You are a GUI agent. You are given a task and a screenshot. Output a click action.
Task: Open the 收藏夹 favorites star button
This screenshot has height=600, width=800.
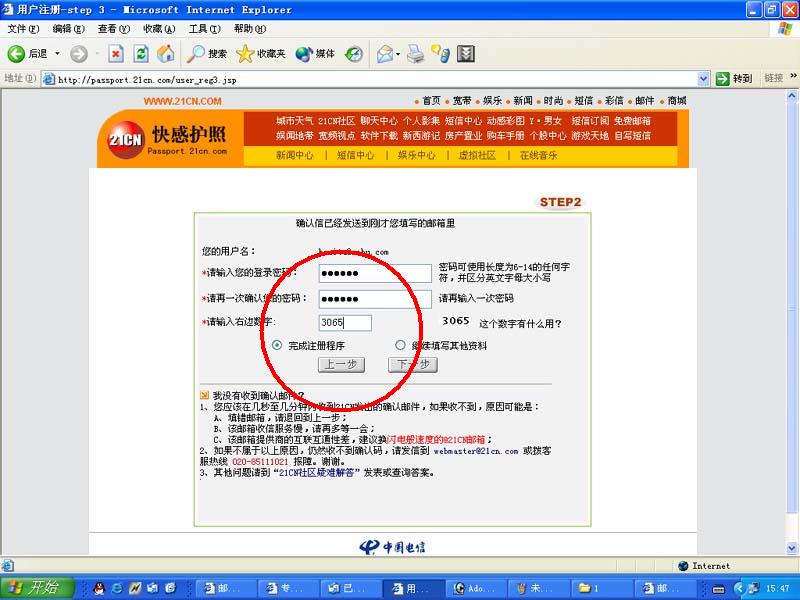pyautogui.click(x=260, y=54)
